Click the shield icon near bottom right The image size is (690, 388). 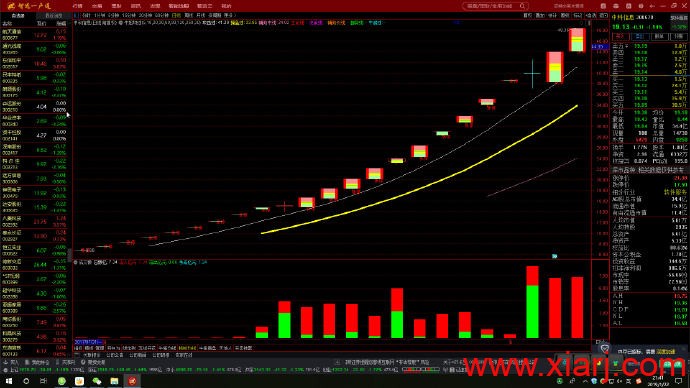coord(605,349)
